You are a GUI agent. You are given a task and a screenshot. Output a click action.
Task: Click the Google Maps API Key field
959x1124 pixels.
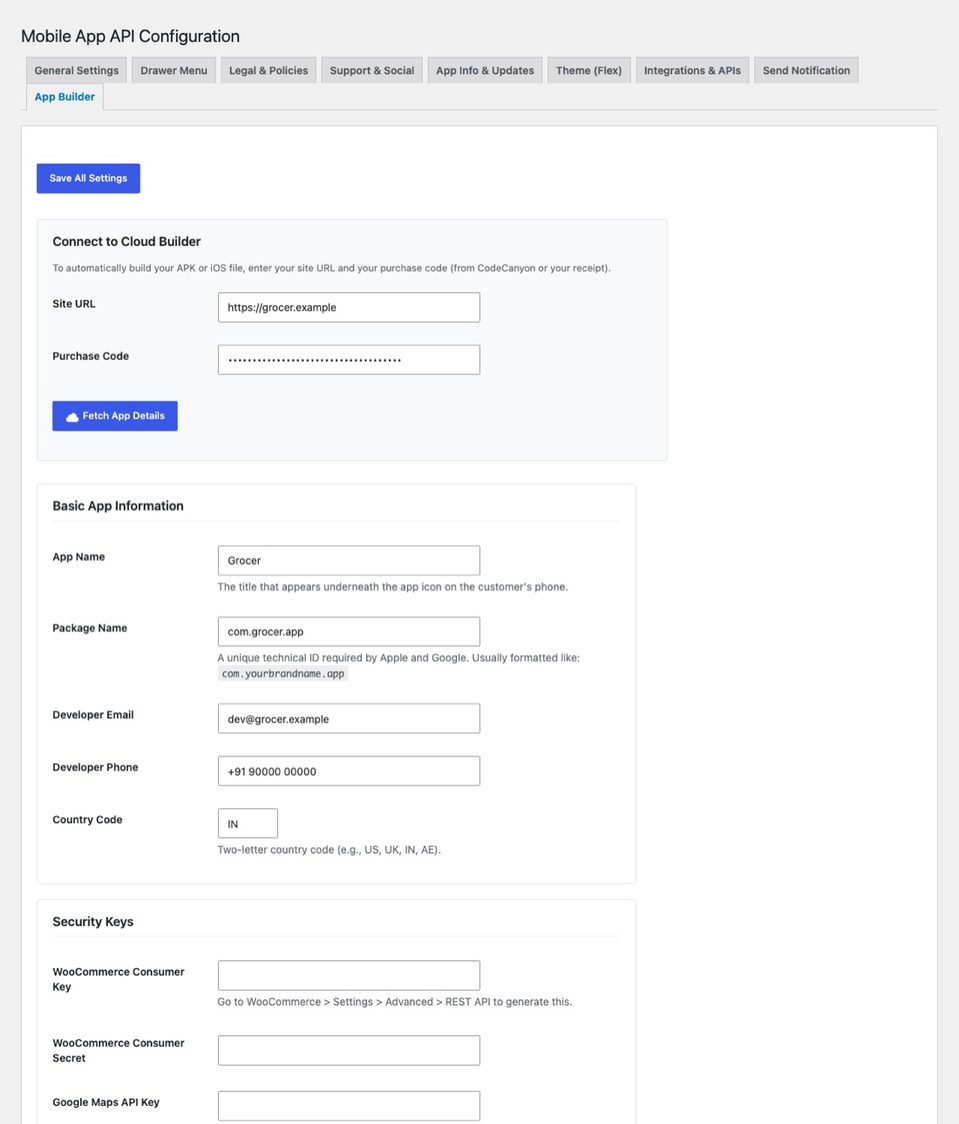[349, 1106]
